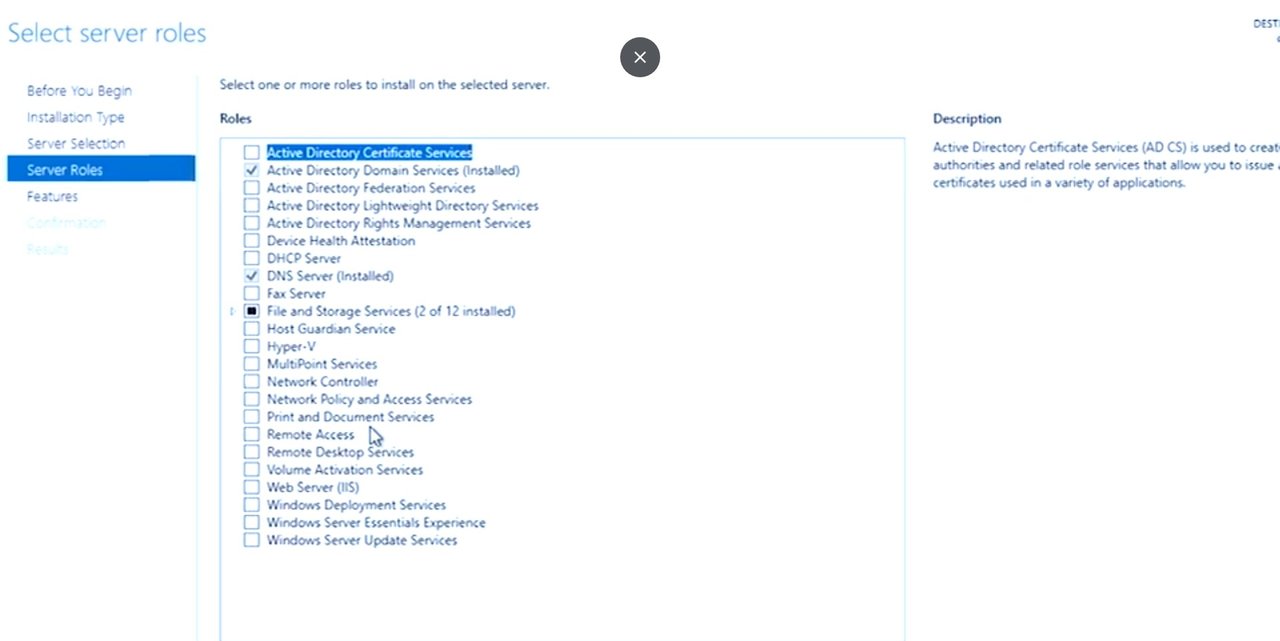Image resolution: width=1280 pixels, height=641 pixels.
Task: Select Print and Document Services label
Action: click(x=351, y=417)
